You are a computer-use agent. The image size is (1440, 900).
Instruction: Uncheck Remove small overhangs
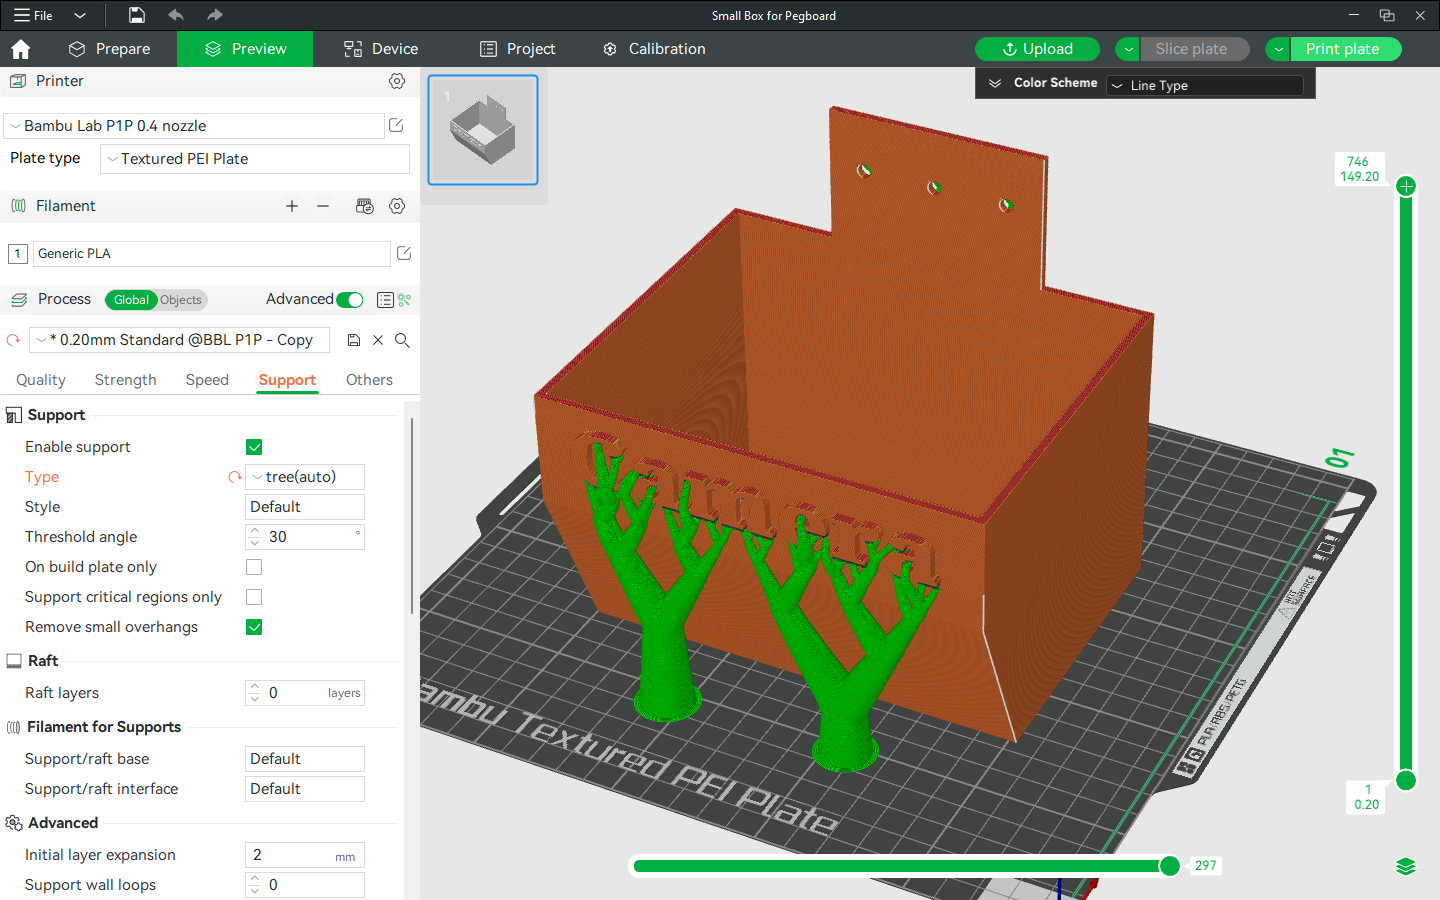[x=254, y=627]
